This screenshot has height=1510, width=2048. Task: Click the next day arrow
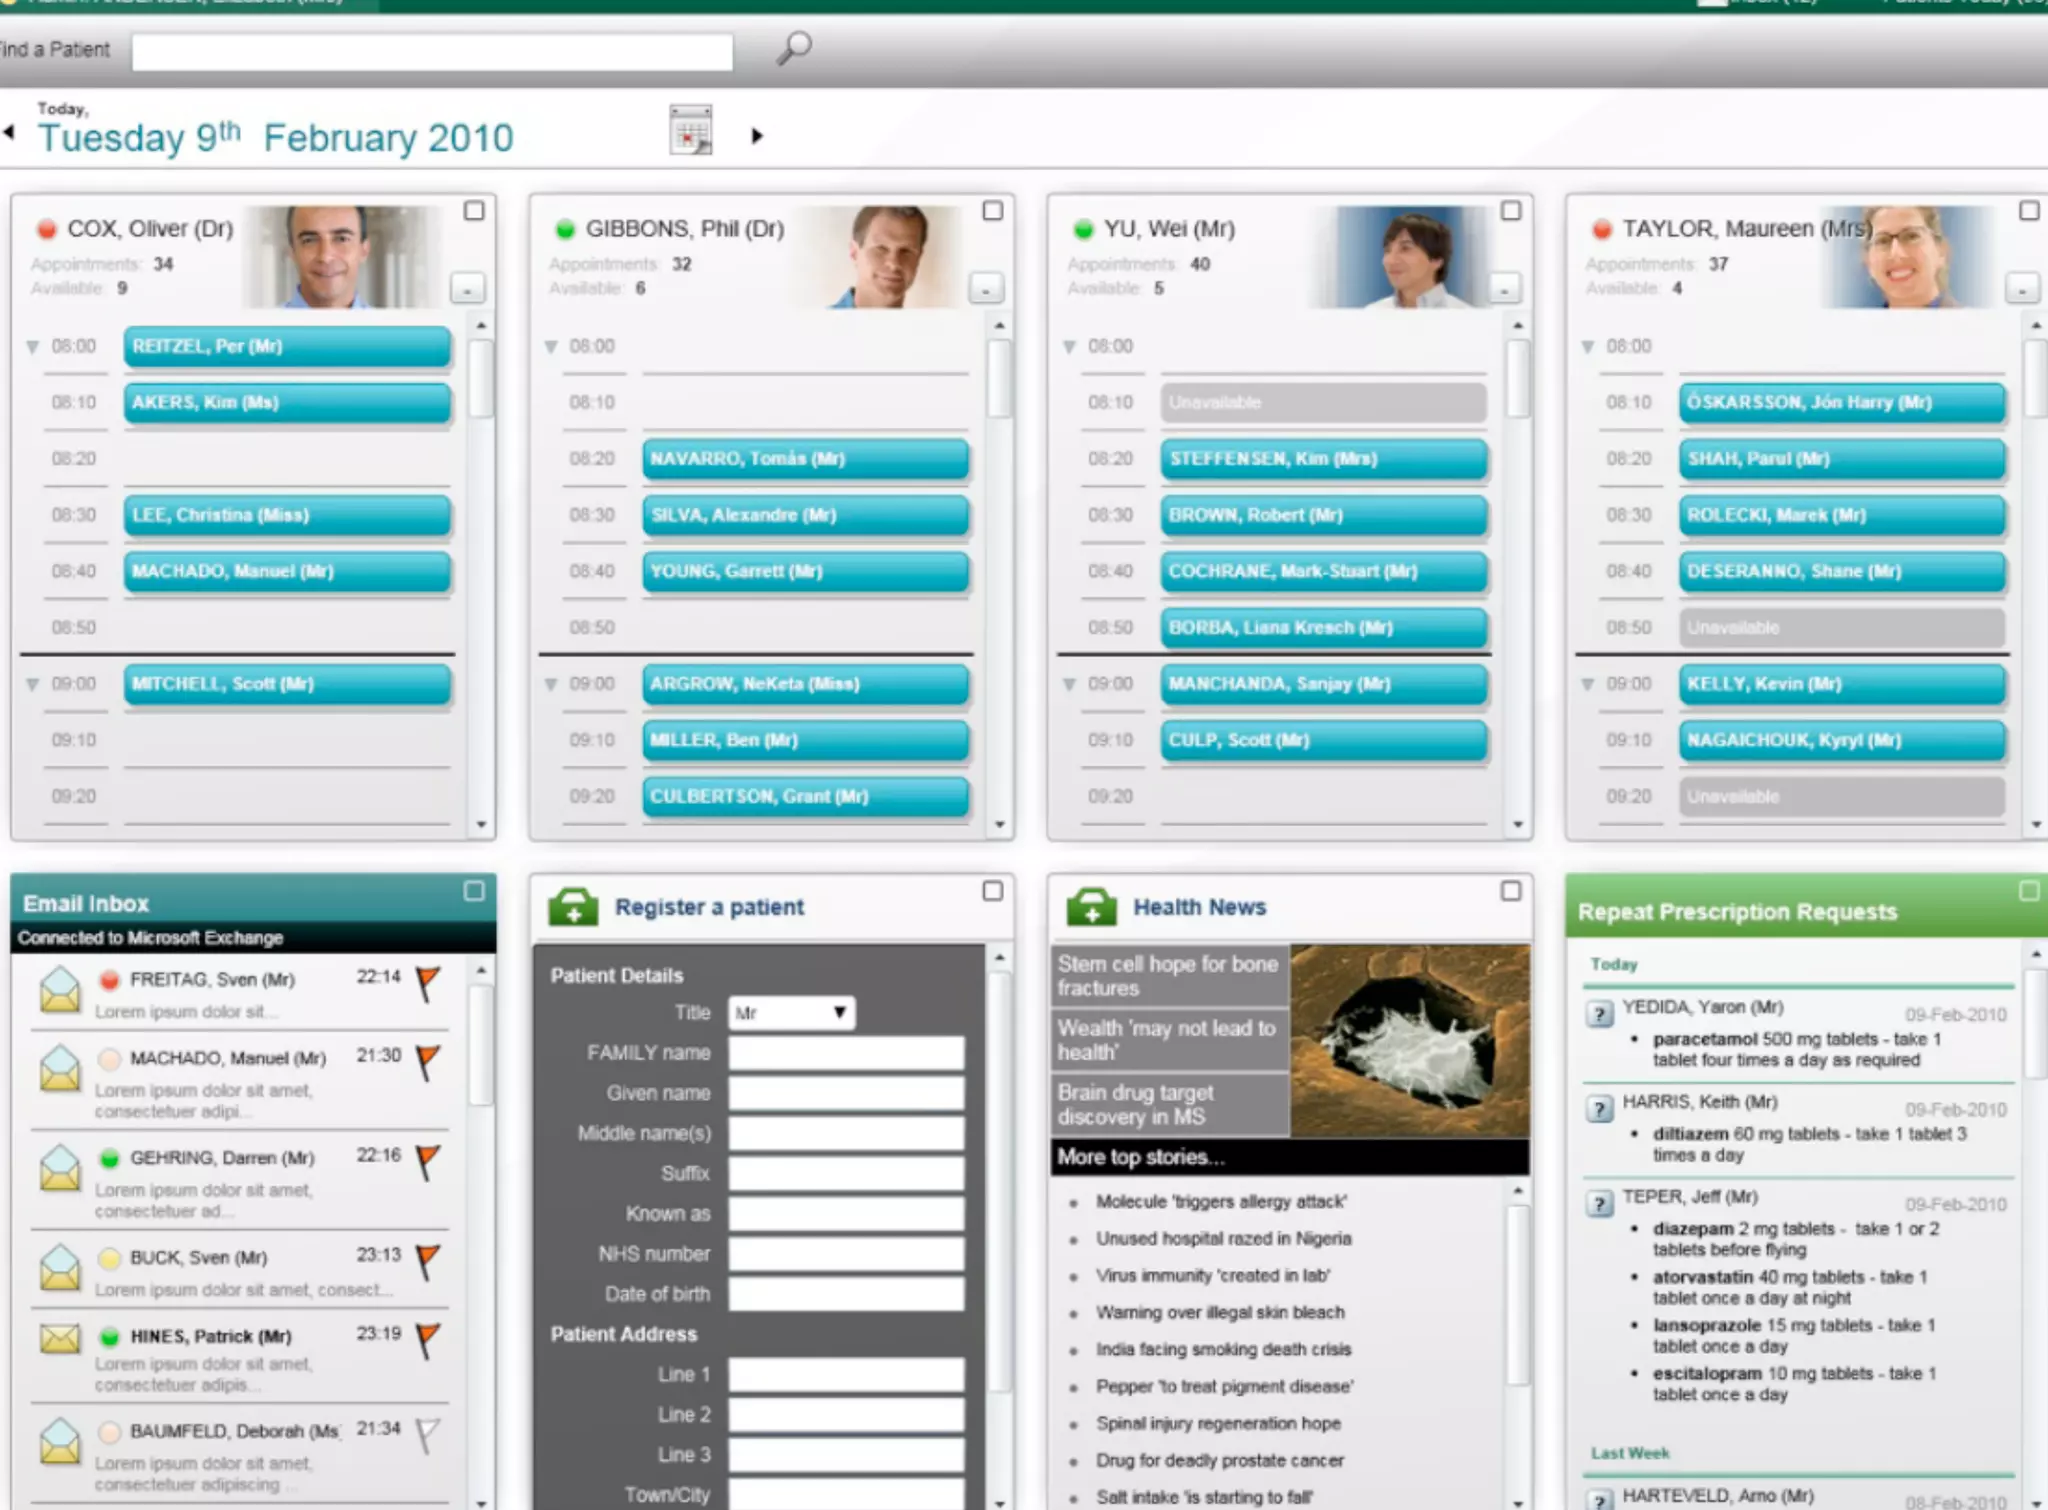pos(757,135)
